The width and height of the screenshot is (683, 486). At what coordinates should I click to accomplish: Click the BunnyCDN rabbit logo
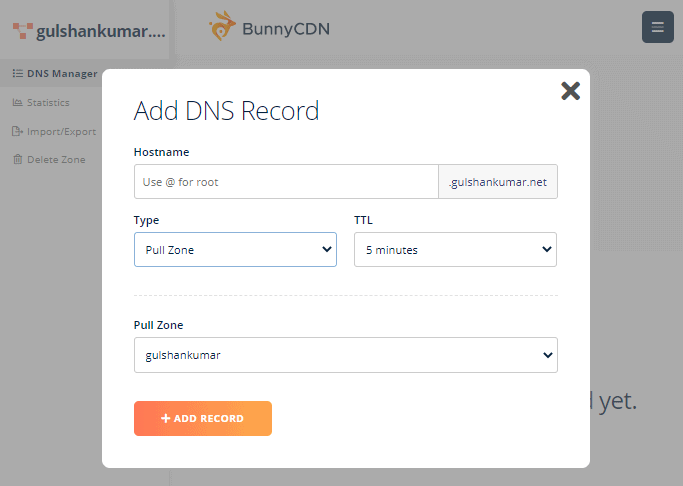(x=222, y=26)
